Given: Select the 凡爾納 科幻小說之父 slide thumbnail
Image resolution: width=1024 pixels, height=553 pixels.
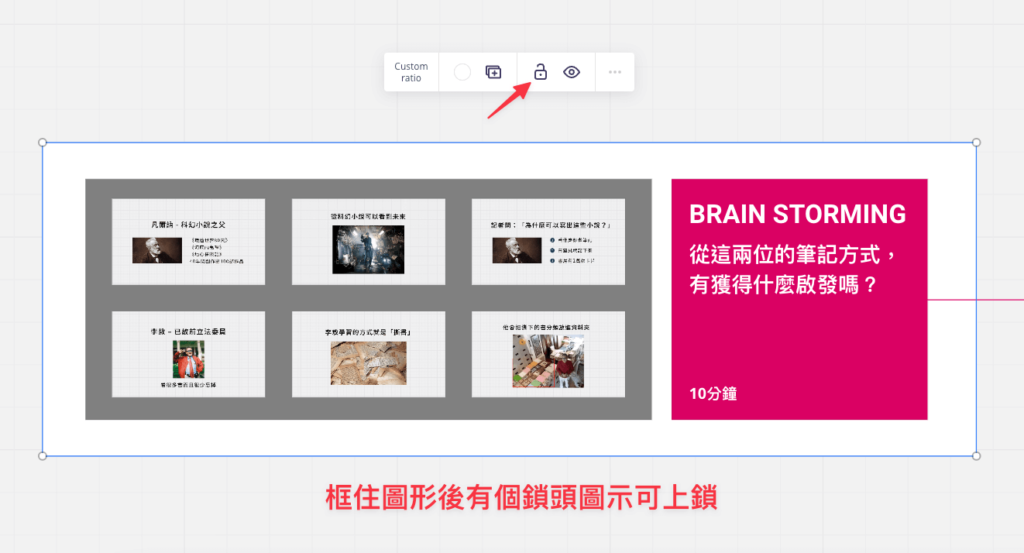Looking at the screenshot, I should click(188, 241).
